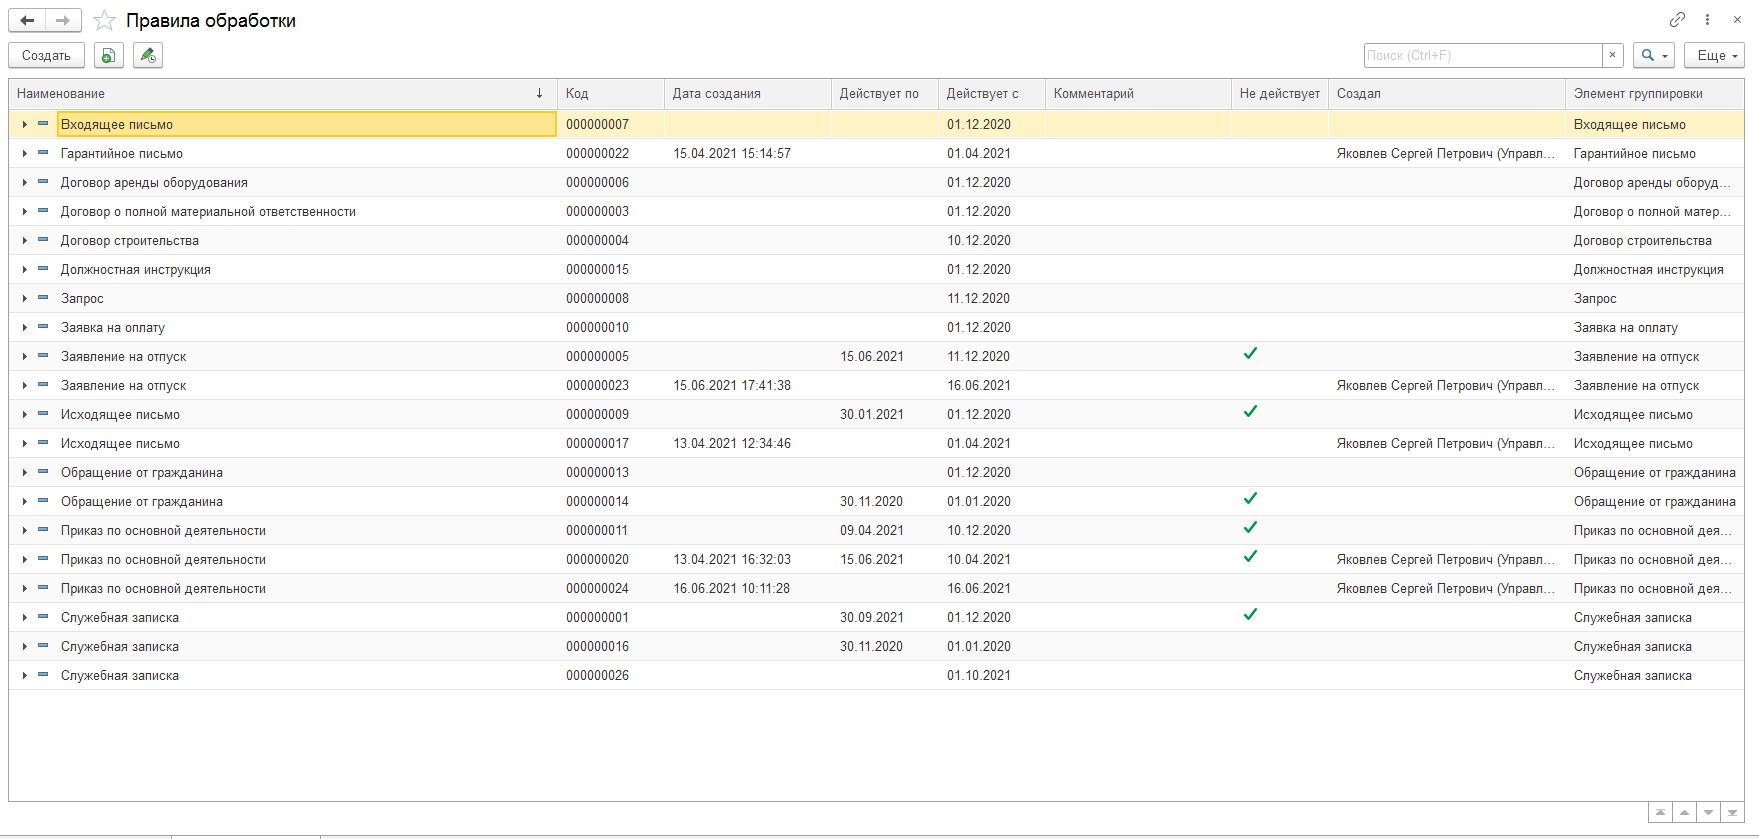Sort by the Наименование column header

[283, 93]
